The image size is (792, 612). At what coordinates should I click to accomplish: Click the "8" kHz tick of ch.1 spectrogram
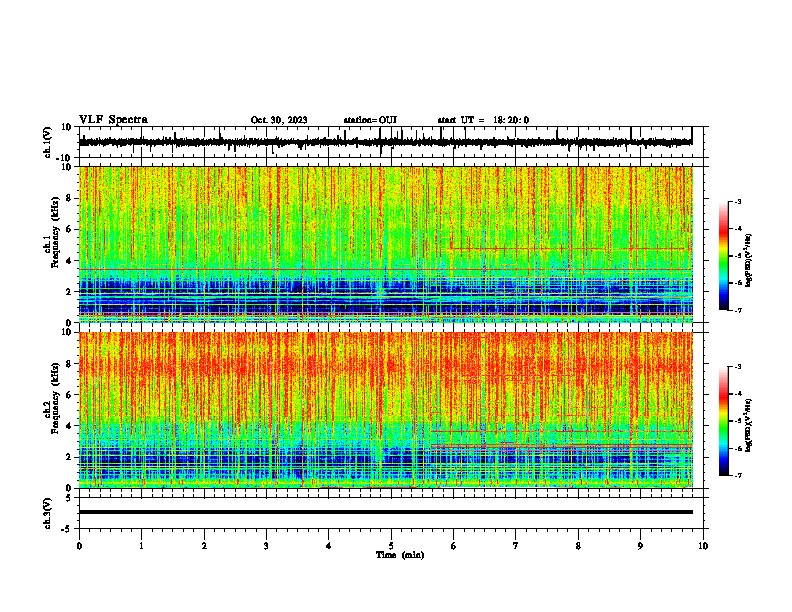(70, 198)
